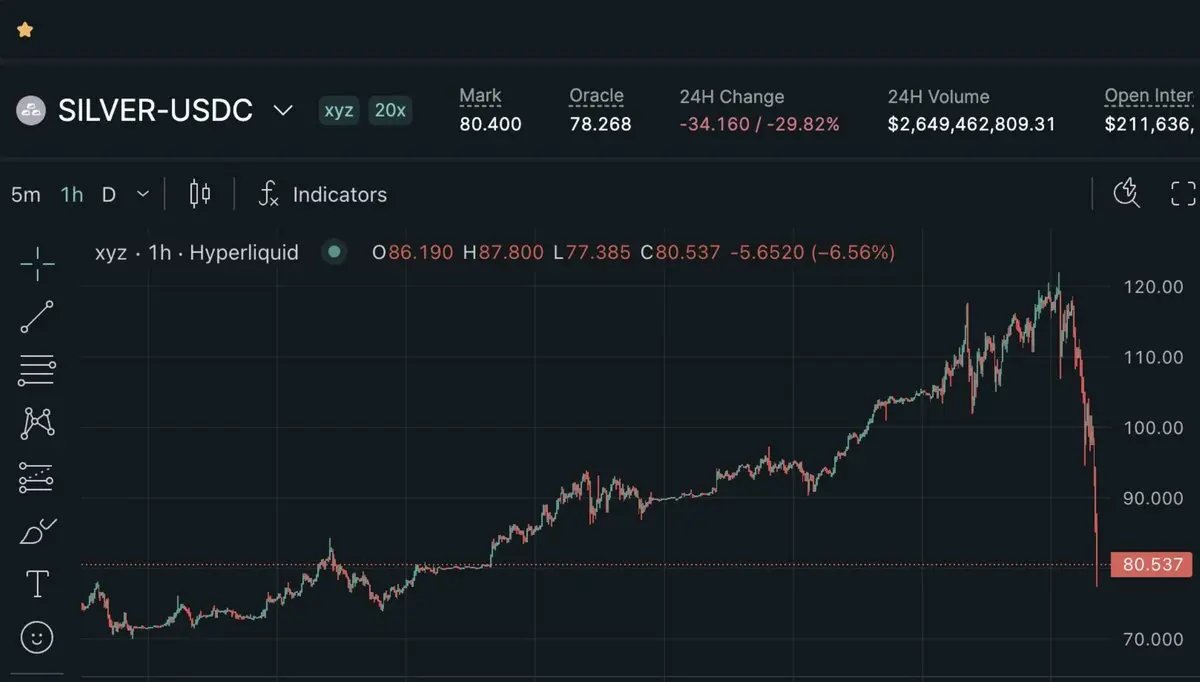Open candlestick chart type selector
Viewport: 1200px width, 682px height.
[200, 194]
